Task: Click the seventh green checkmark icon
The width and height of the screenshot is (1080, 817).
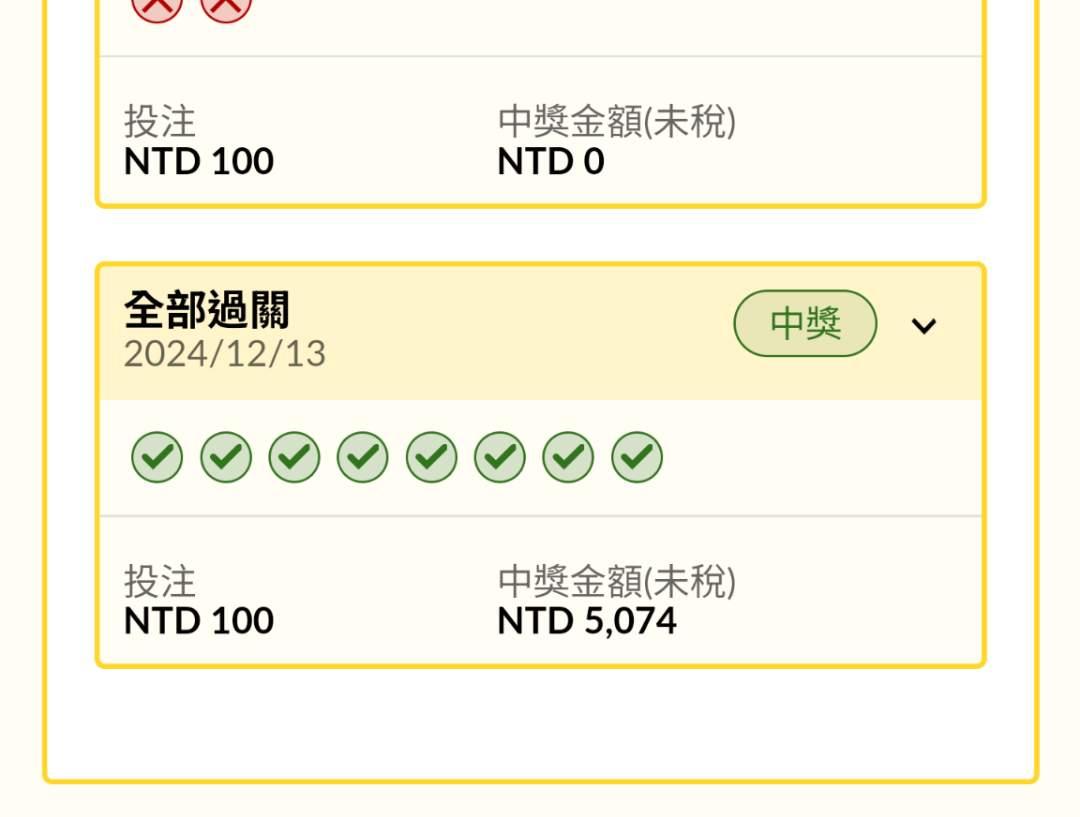Action: point(568,457)
